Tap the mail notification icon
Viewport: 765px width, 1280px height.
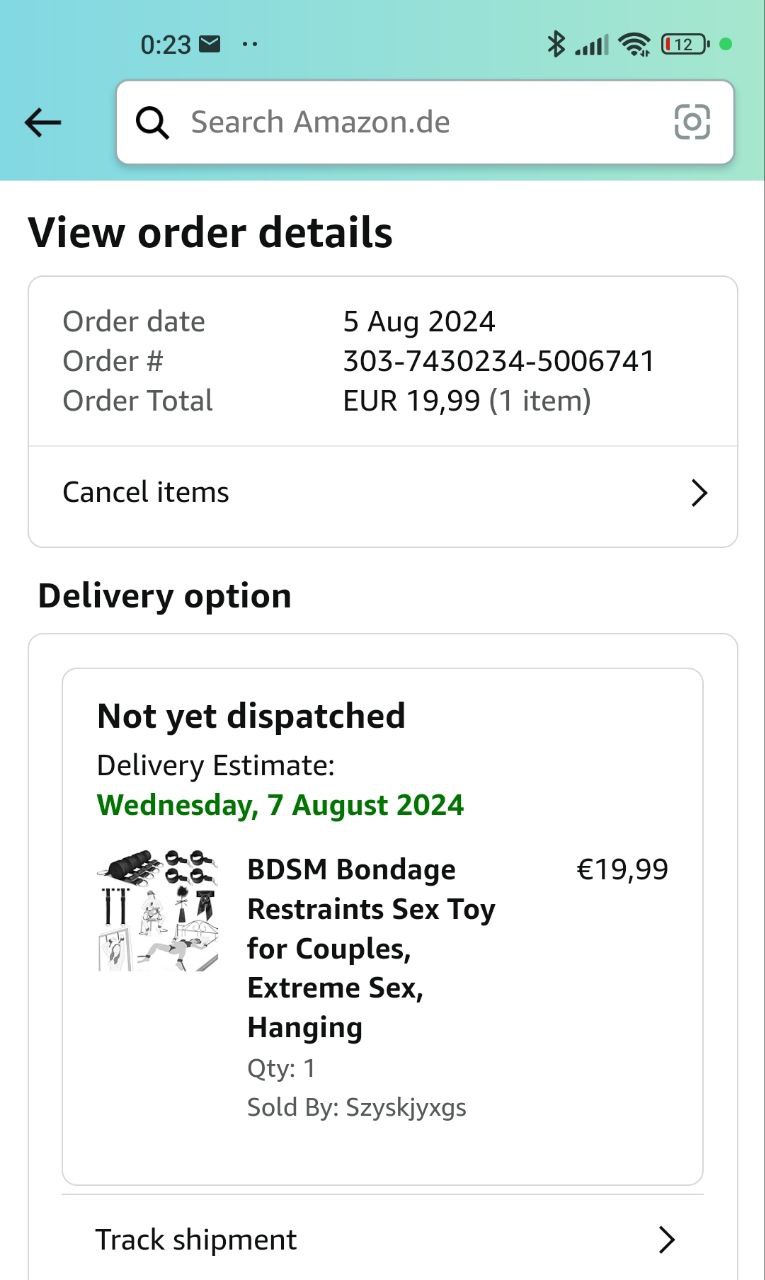pyautogui.click(x=210, y=44)
